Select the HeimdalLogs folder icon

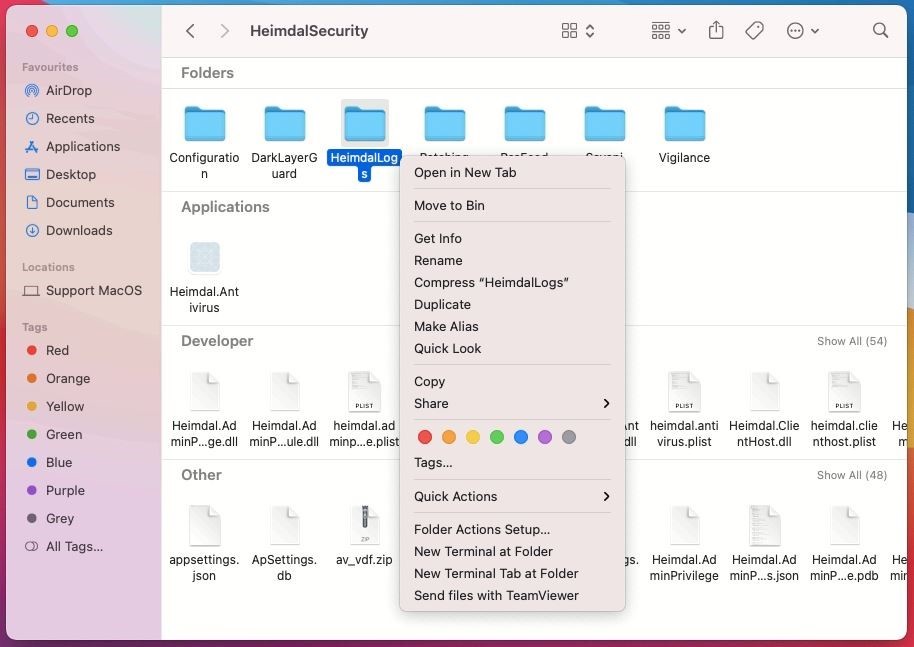click(365, 123)
